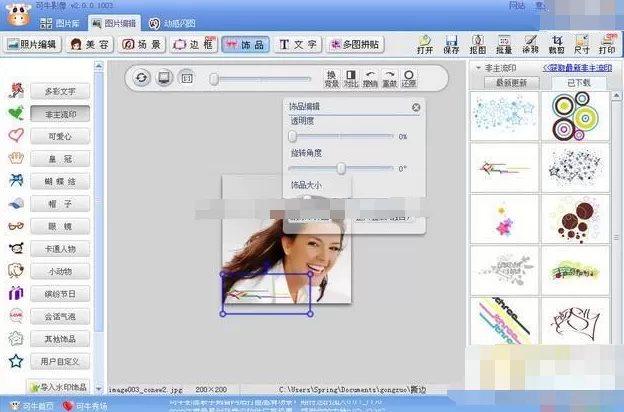Open the 多图拼贴 section

tap(355, 44)
